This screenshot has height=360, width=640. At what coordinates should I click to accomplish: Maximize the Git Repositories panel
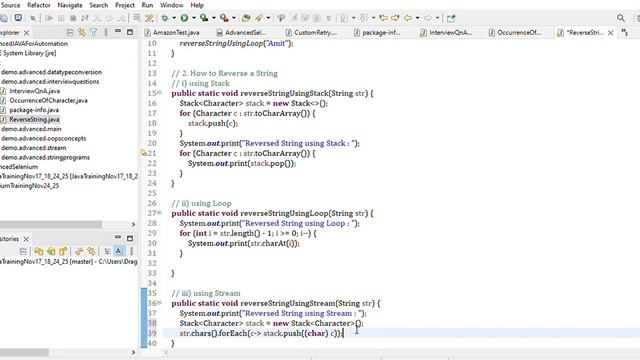coord(130,238)
